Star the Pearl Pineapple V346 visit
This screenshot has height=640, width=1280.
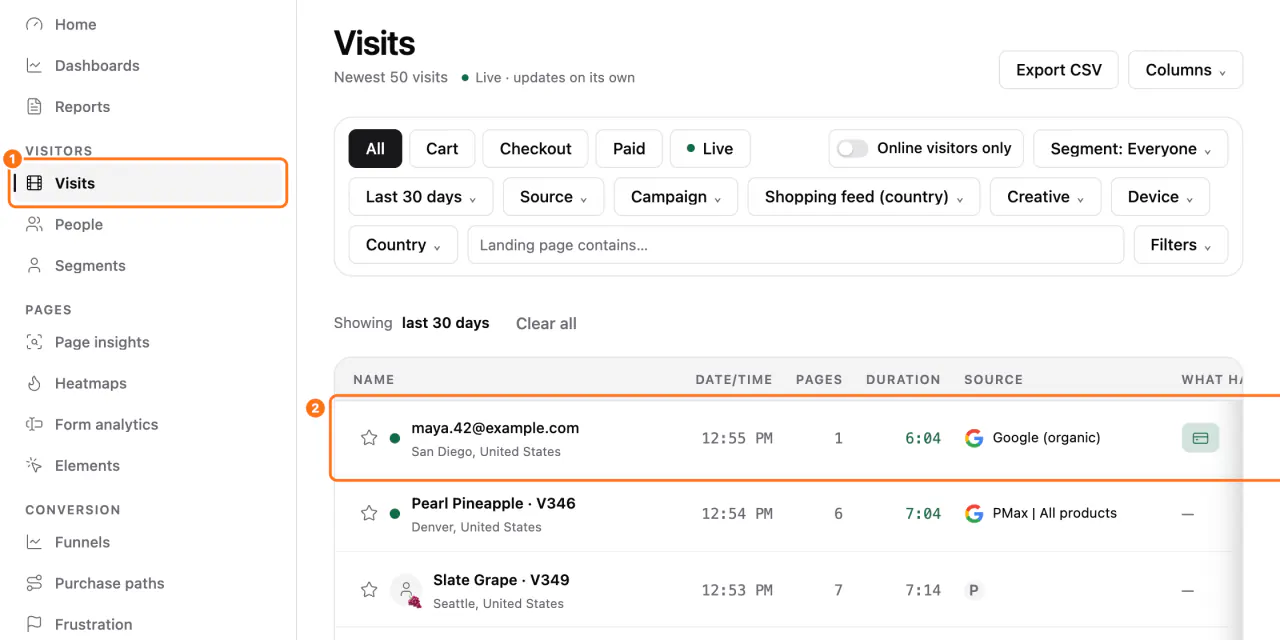point(369,513)
